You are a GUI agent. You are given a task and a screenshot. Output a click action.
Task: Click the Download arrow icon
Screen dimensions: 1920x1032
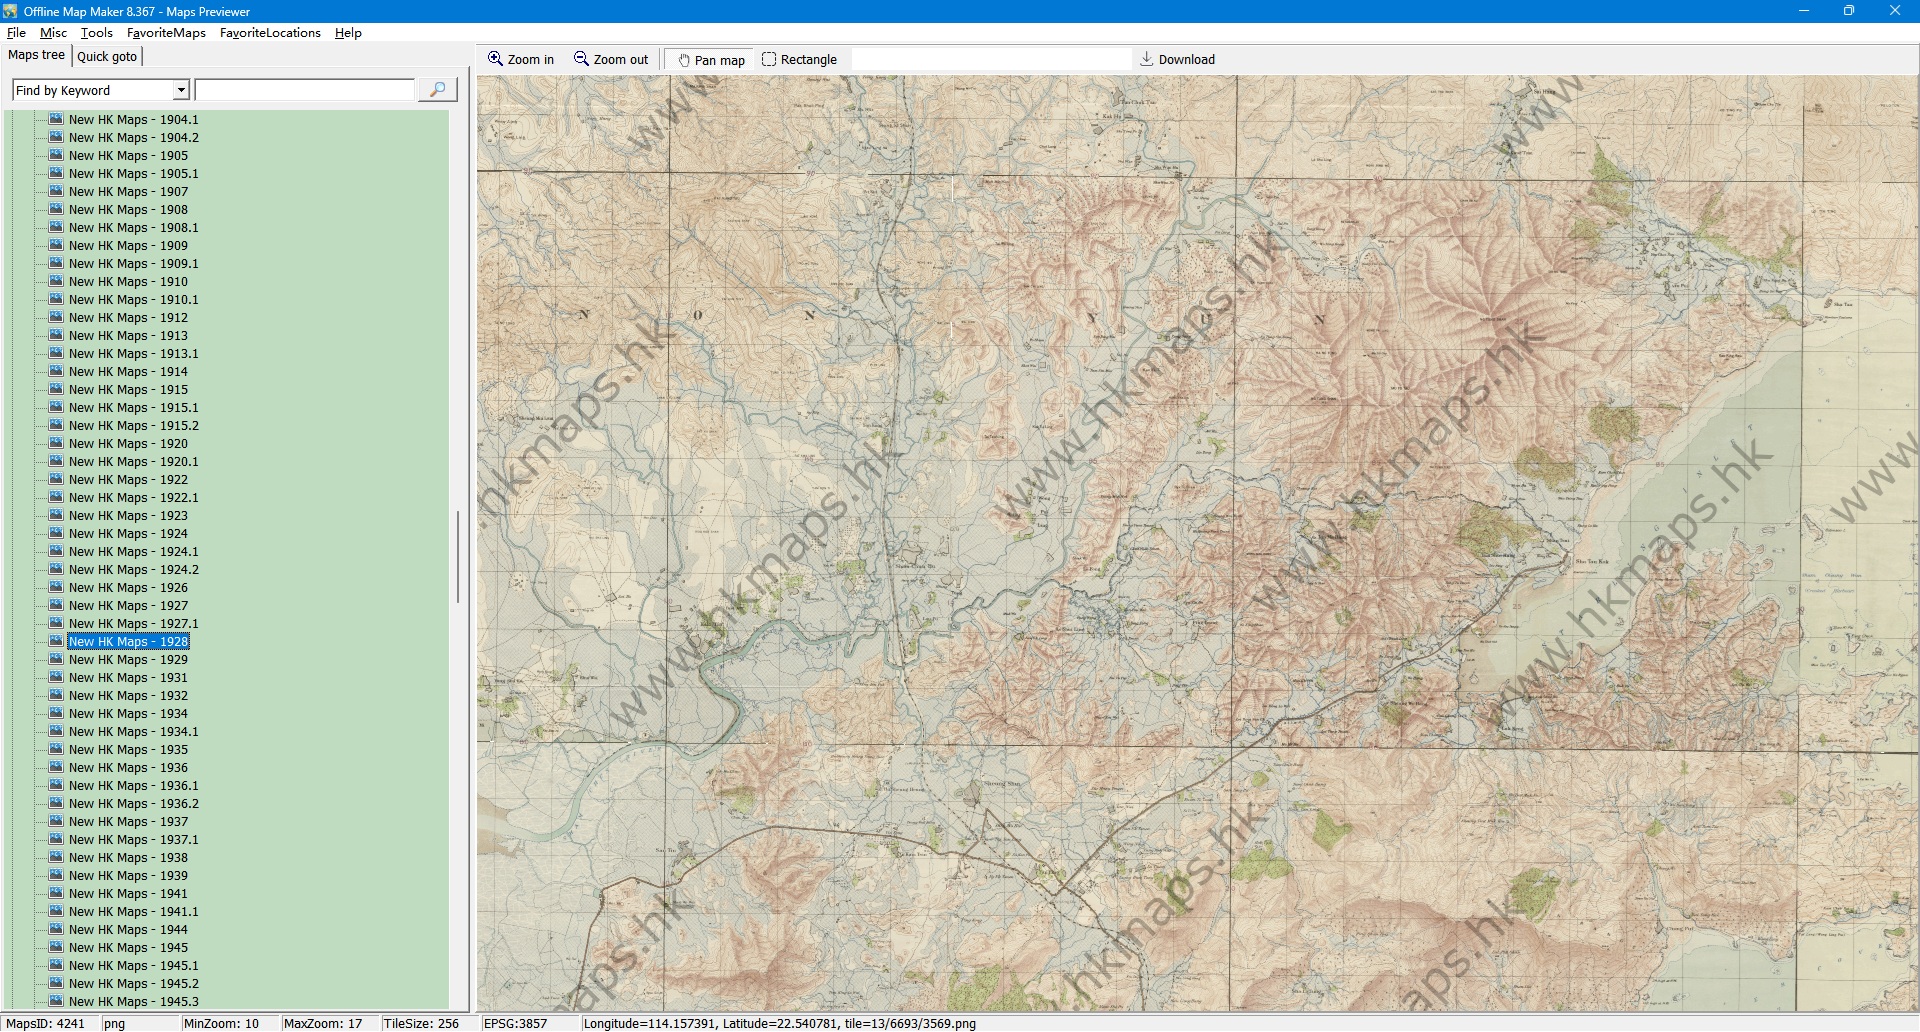tap(1147, 59)
